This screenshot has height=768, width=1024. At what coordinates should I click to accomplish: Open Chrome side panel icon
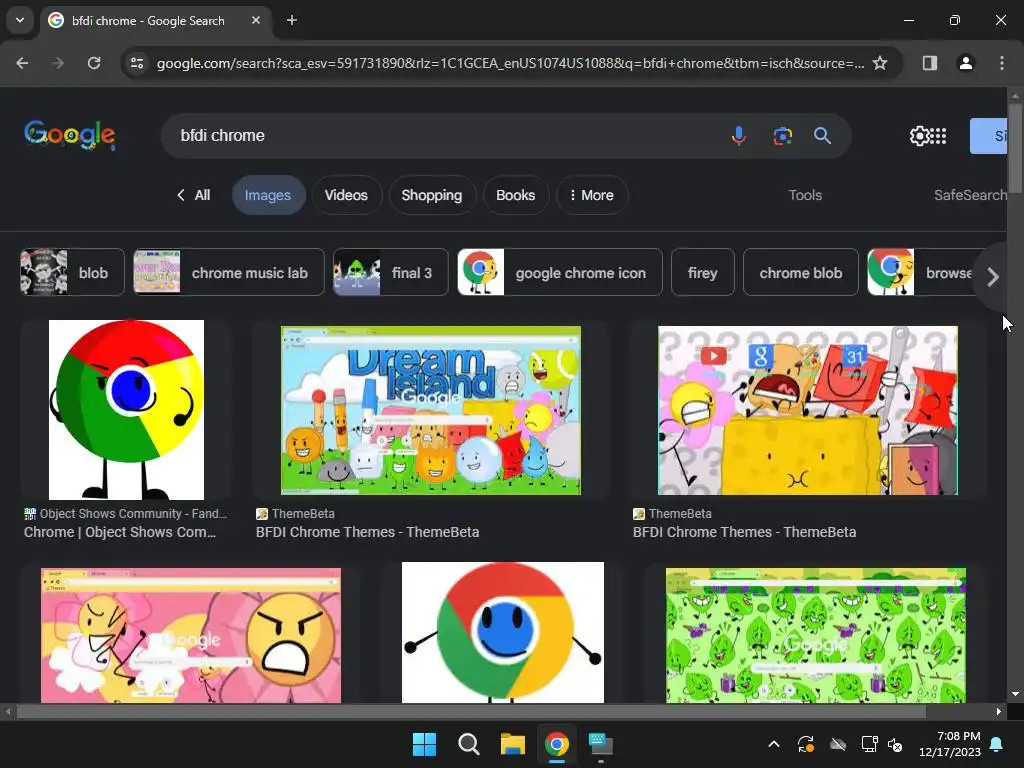[x=930, y=63]
